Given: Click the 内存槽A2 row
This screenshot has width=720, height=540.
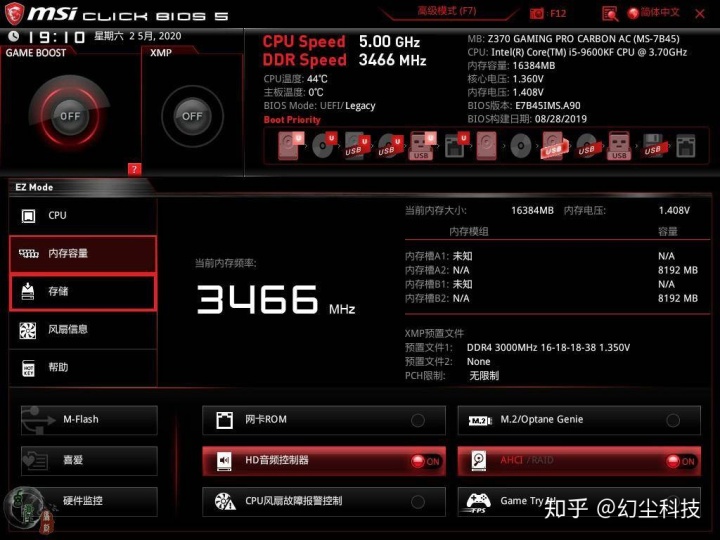Looking at the screenshot, I should pyautogui.click(x=551, y=270).
